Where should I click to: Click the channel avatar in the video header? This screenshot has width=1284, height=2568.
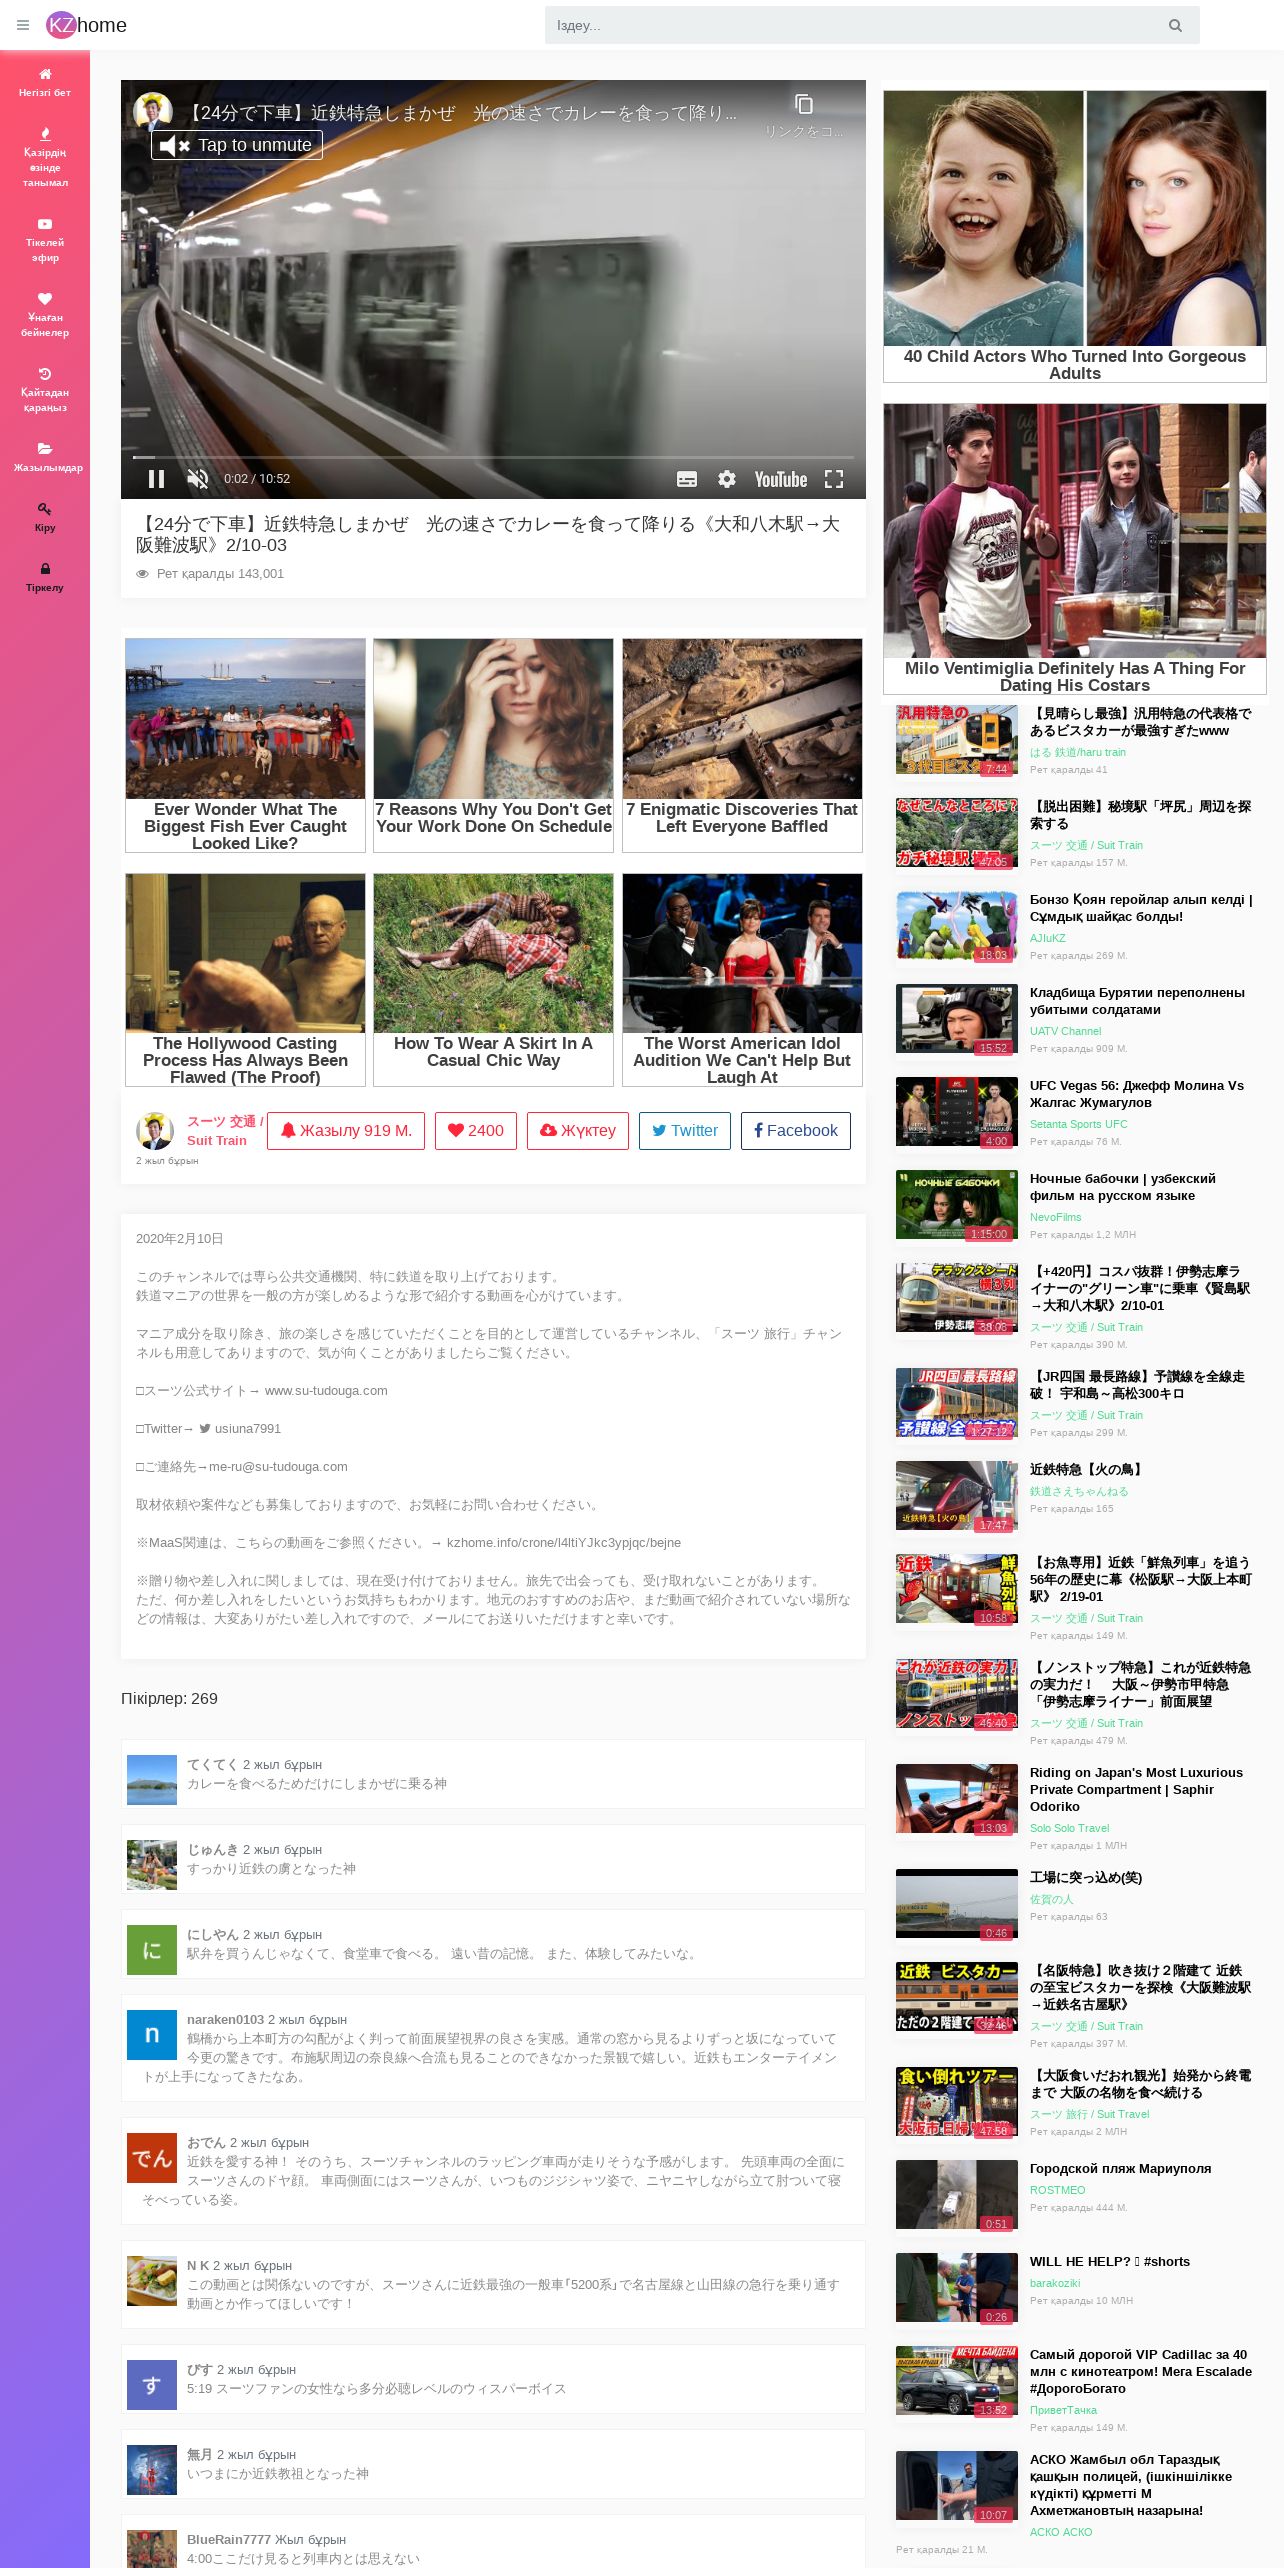coord(153,112)
